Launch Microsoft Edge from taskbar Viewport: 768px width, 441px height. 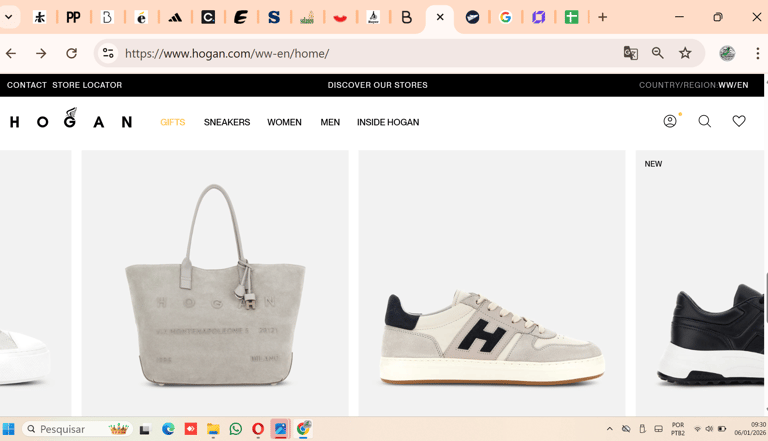pyautogui.click(x=168, y=429)
